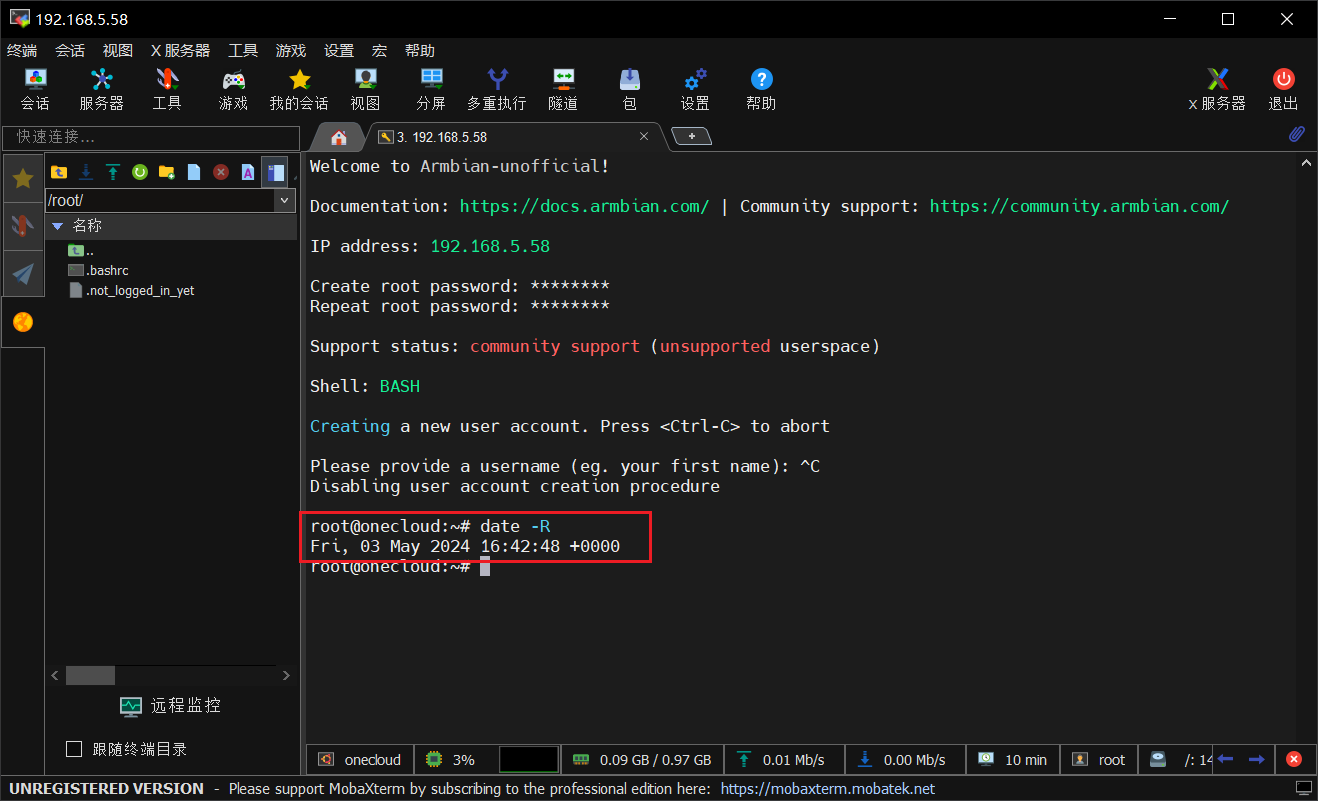Go to parent folder in SFTP toolbar
The image size is (1318, 801).
click(x=59, y=172)
